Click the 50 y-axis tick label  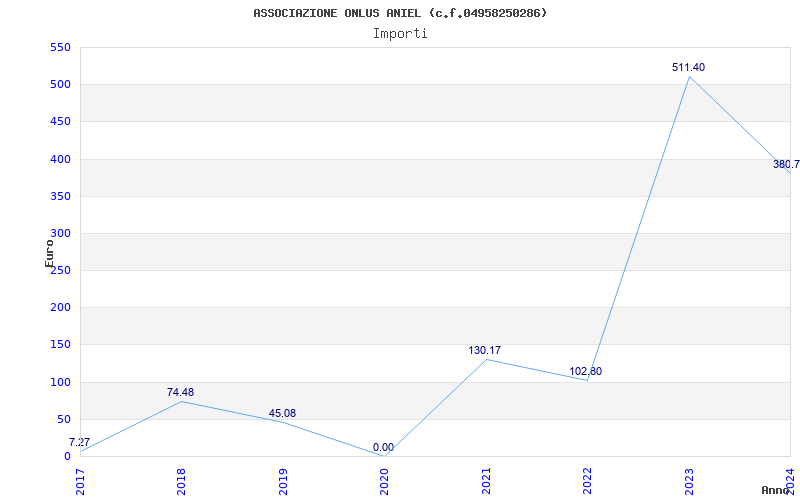click(63, 419)
